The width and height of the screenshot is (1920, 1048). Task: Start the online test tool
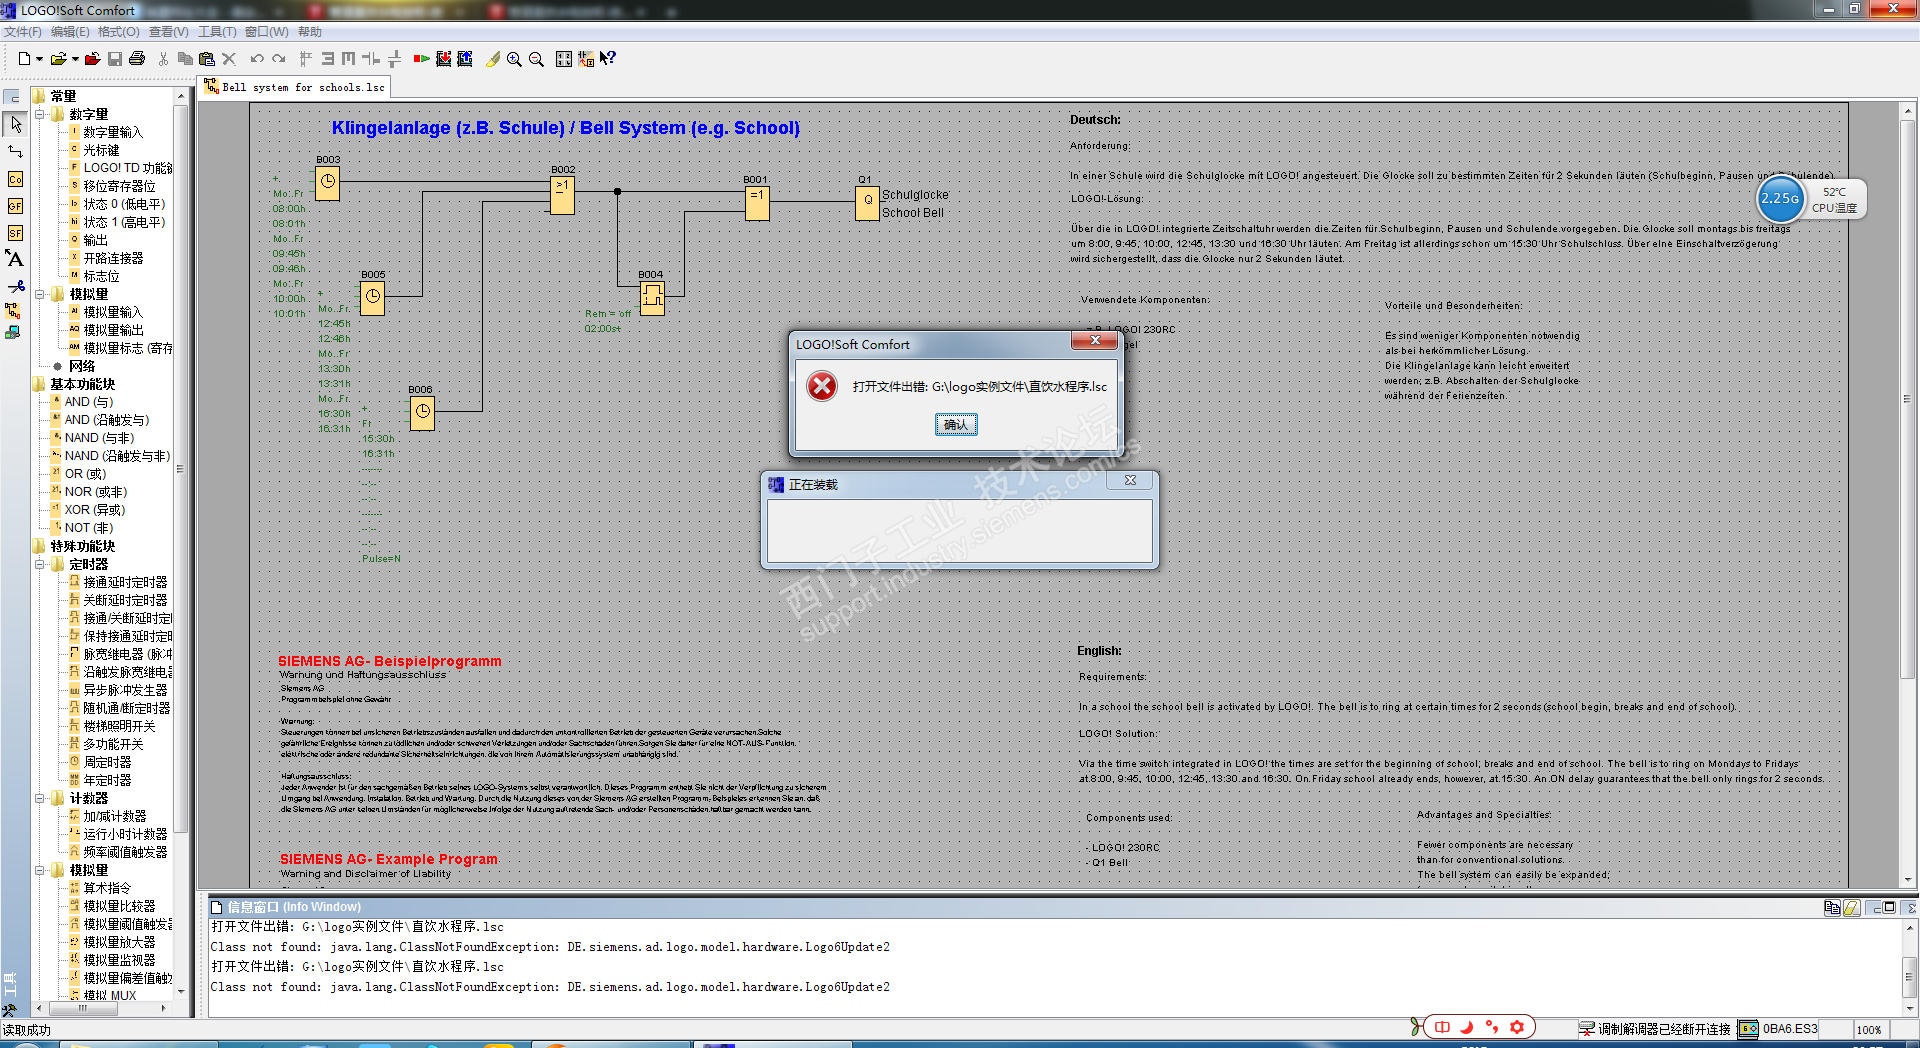pos(13,333)
